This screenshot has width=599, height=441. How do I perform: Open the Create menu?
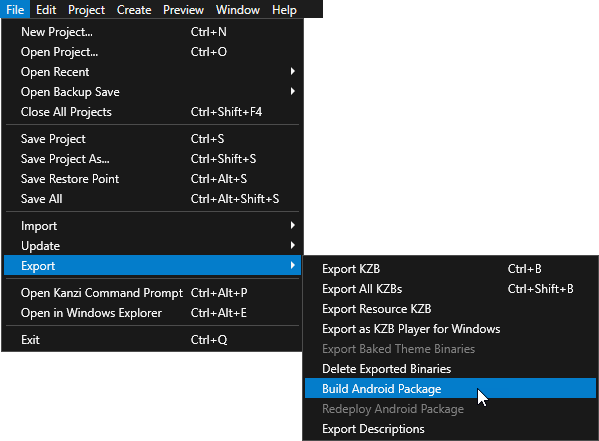pos(134,9)
